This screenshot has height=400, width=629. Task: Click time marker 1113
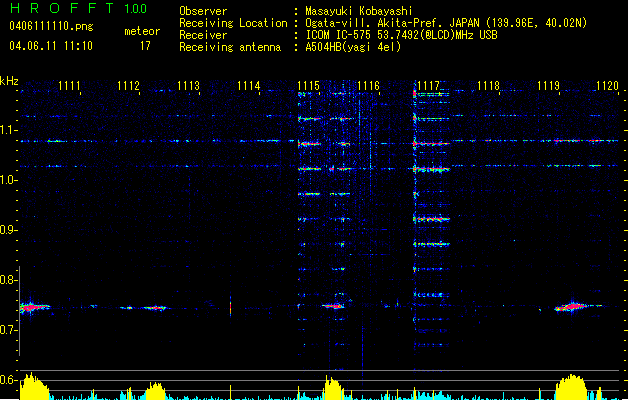pyautogui.click(x=189, y=86)
